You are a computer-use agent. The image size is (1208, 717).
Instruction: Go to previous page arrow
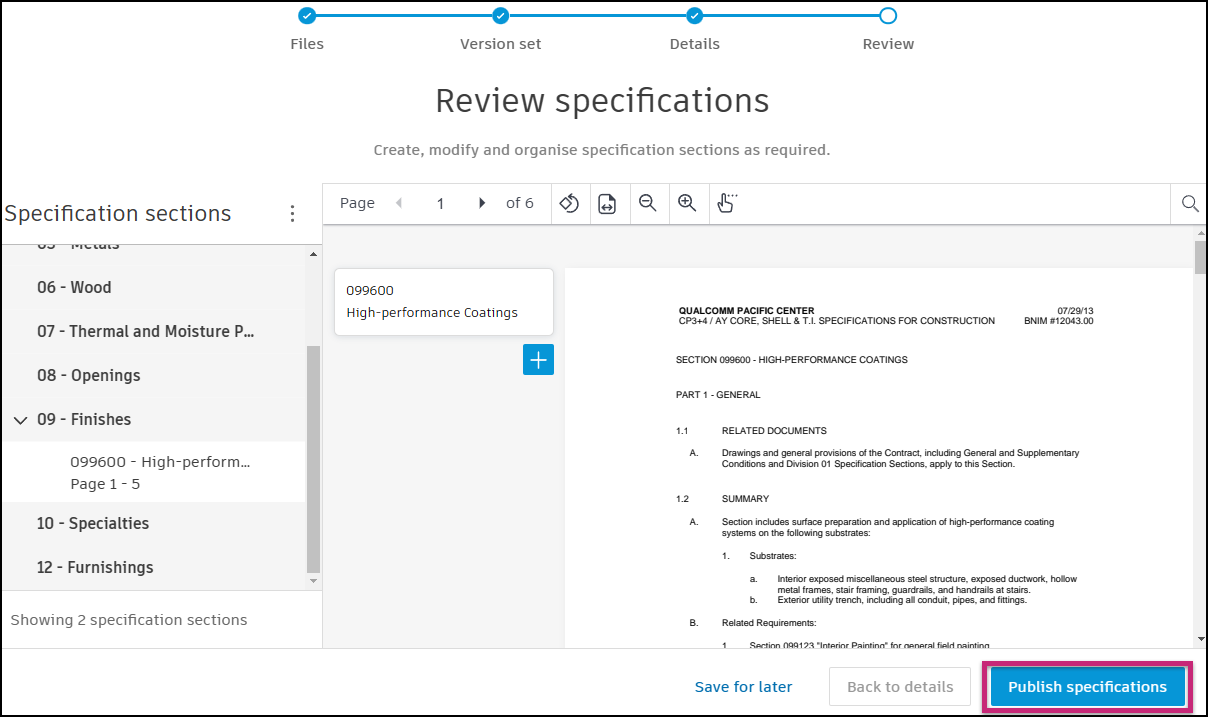pyautogui.click(x=399, y=203)
